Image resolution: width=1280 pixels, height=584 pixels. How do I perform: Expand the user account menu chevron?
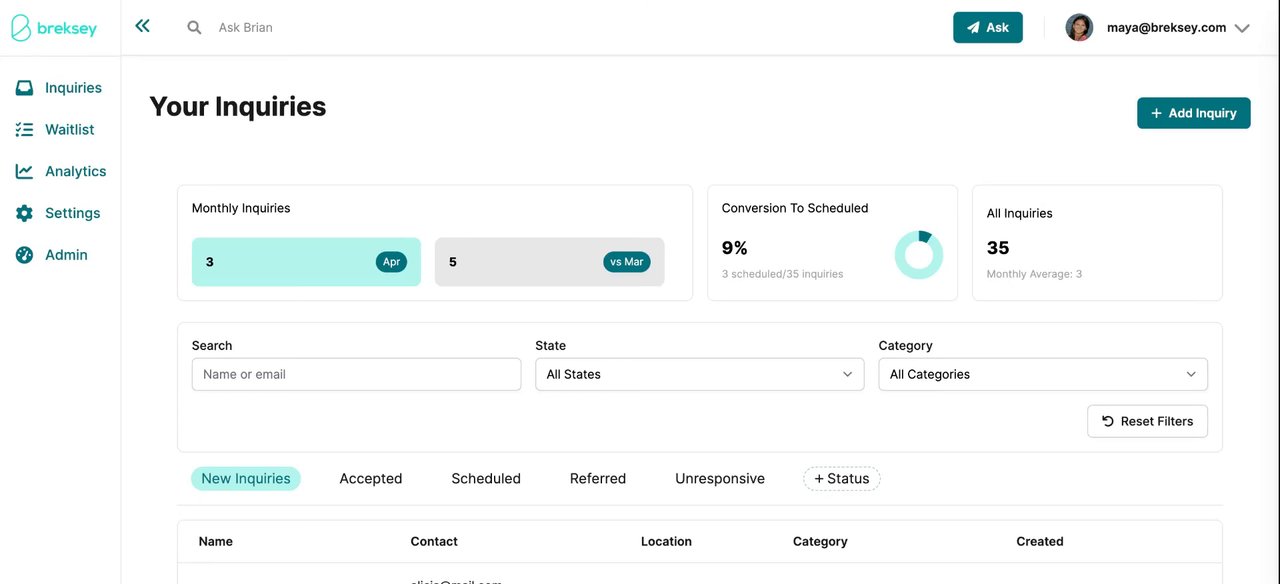(x=1242, y=29)
